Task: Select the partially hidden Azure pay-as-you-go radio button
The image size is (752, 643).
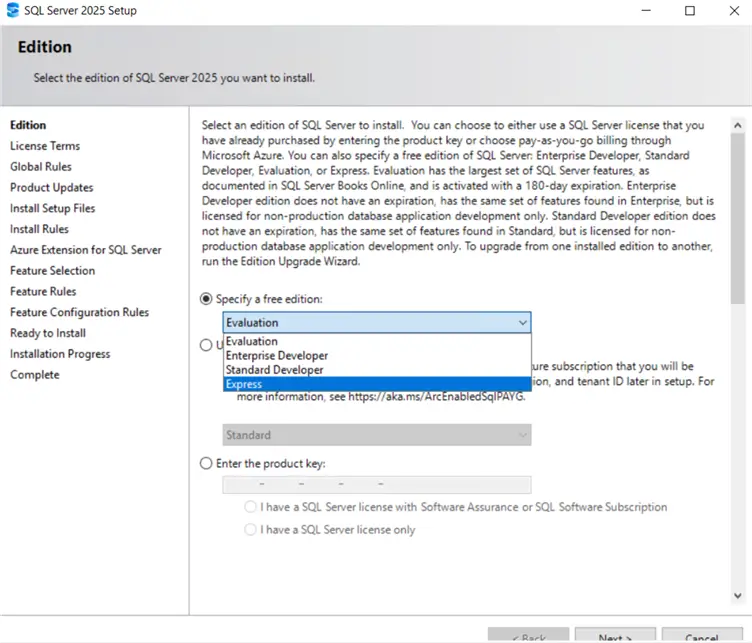Action: (206, 345)
